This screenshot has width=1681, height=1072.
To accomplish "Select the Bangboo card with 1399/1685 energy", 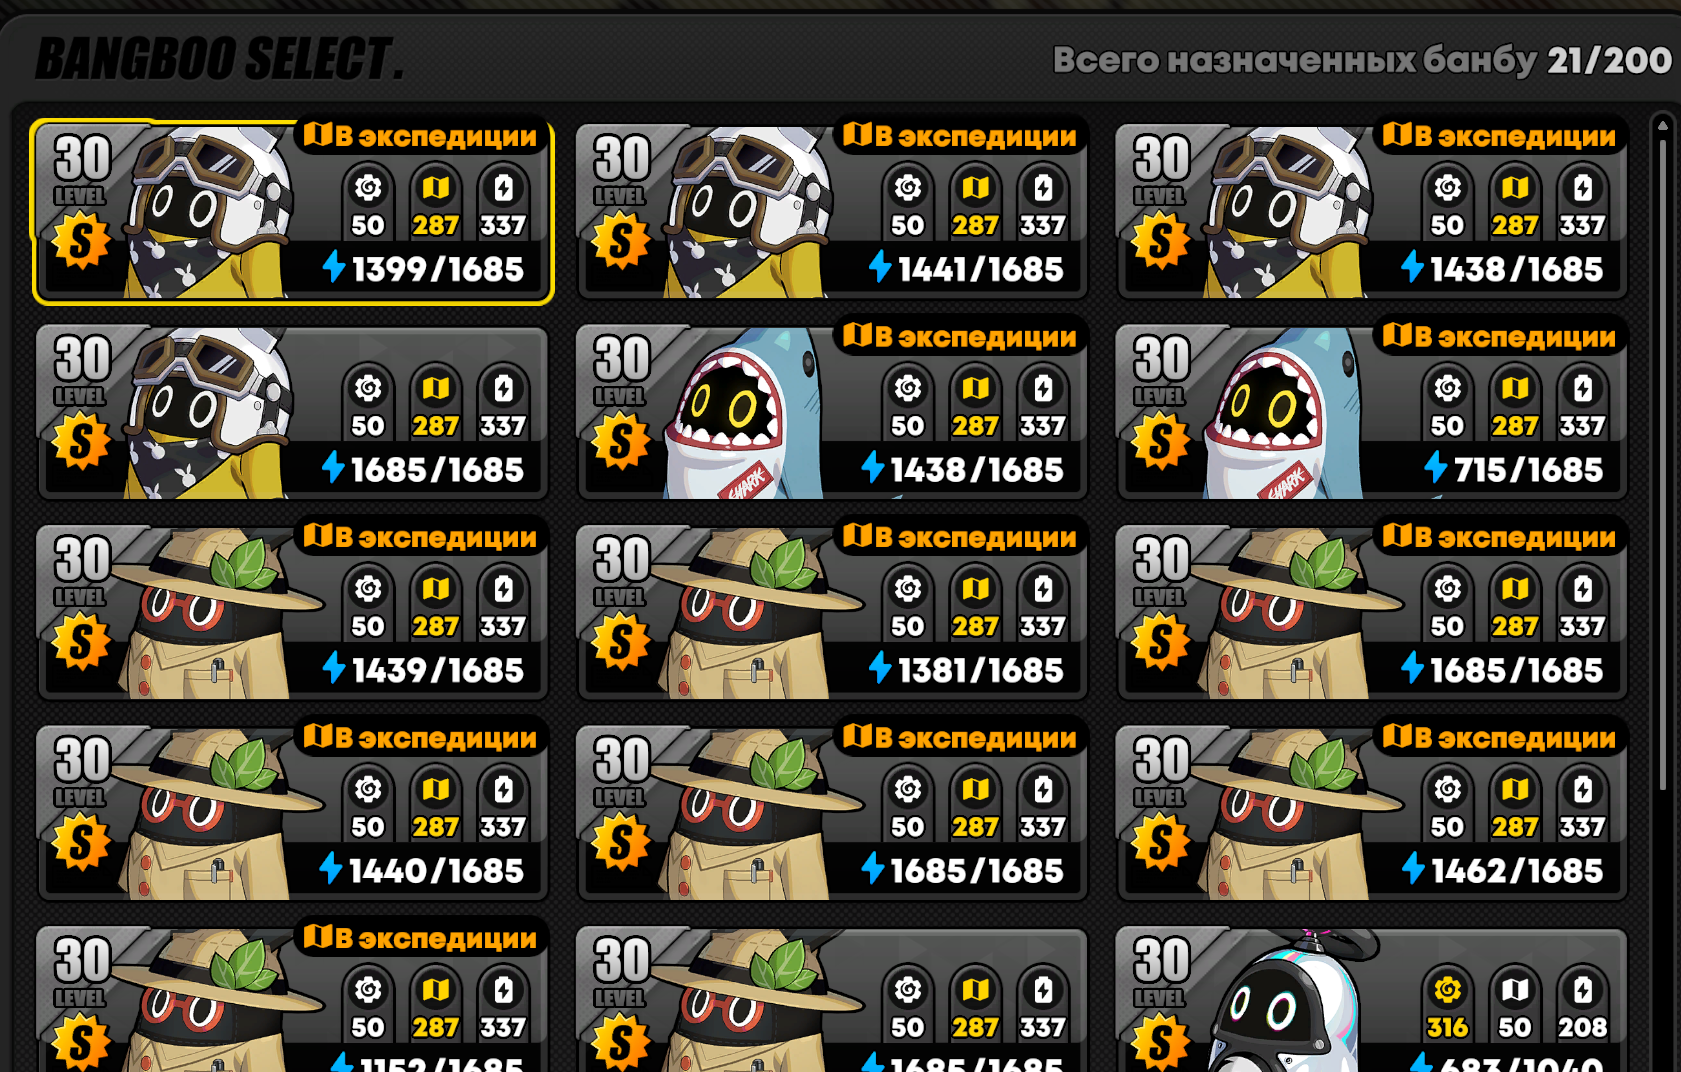I will (292, 211).
